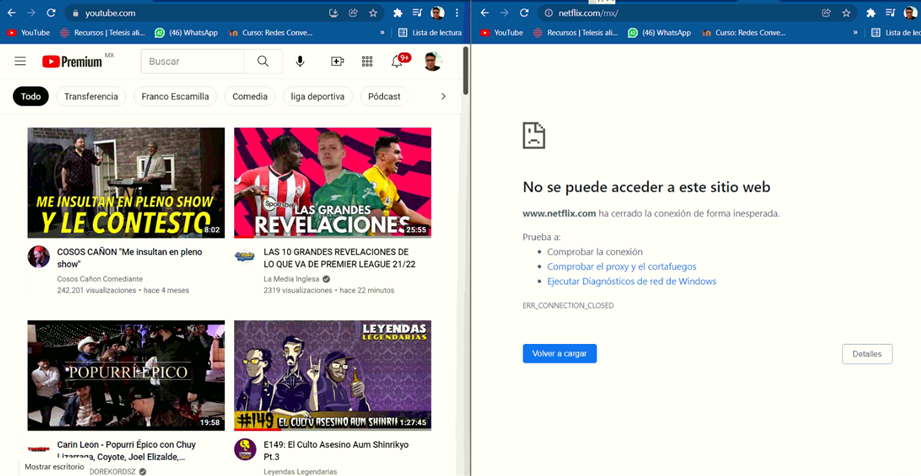Bookmark youtube.com with the star icon
The height and width of the screenshot is (476, 921).
point(373,13)
